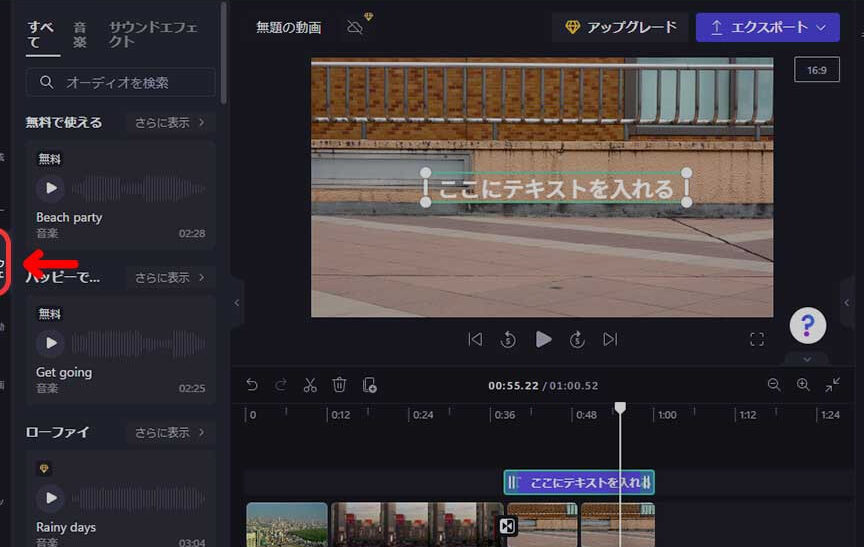
Task: Click the premium diamond badge on Rainy days
Action: [x=44, y=469]
